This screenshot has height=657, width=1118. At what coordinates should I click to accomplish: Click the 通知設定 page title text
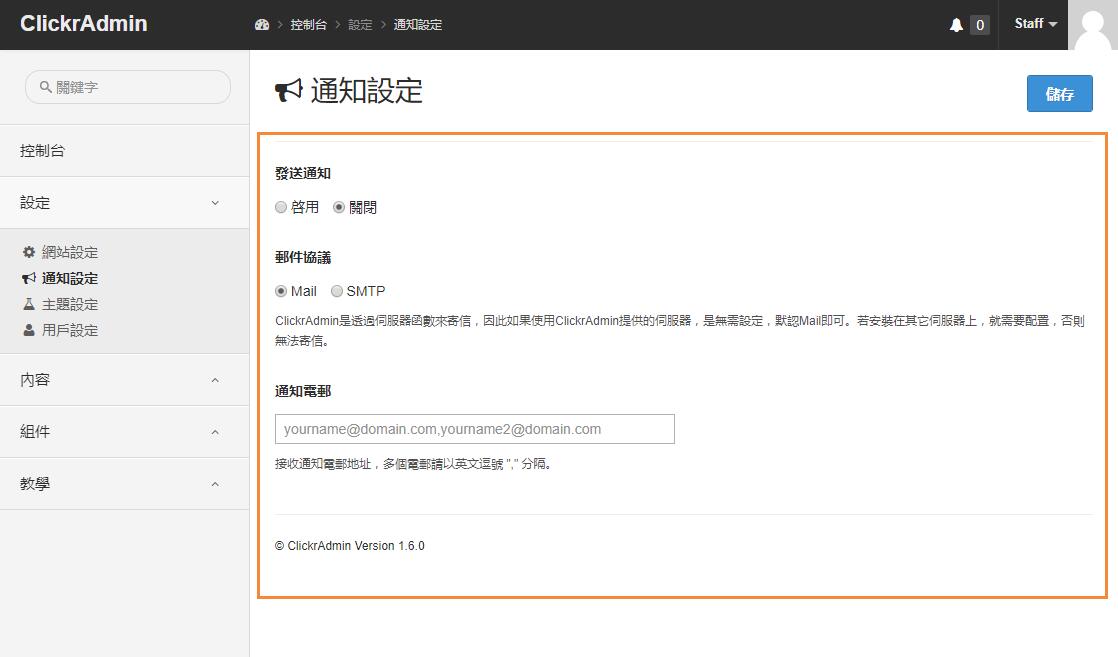366,91
